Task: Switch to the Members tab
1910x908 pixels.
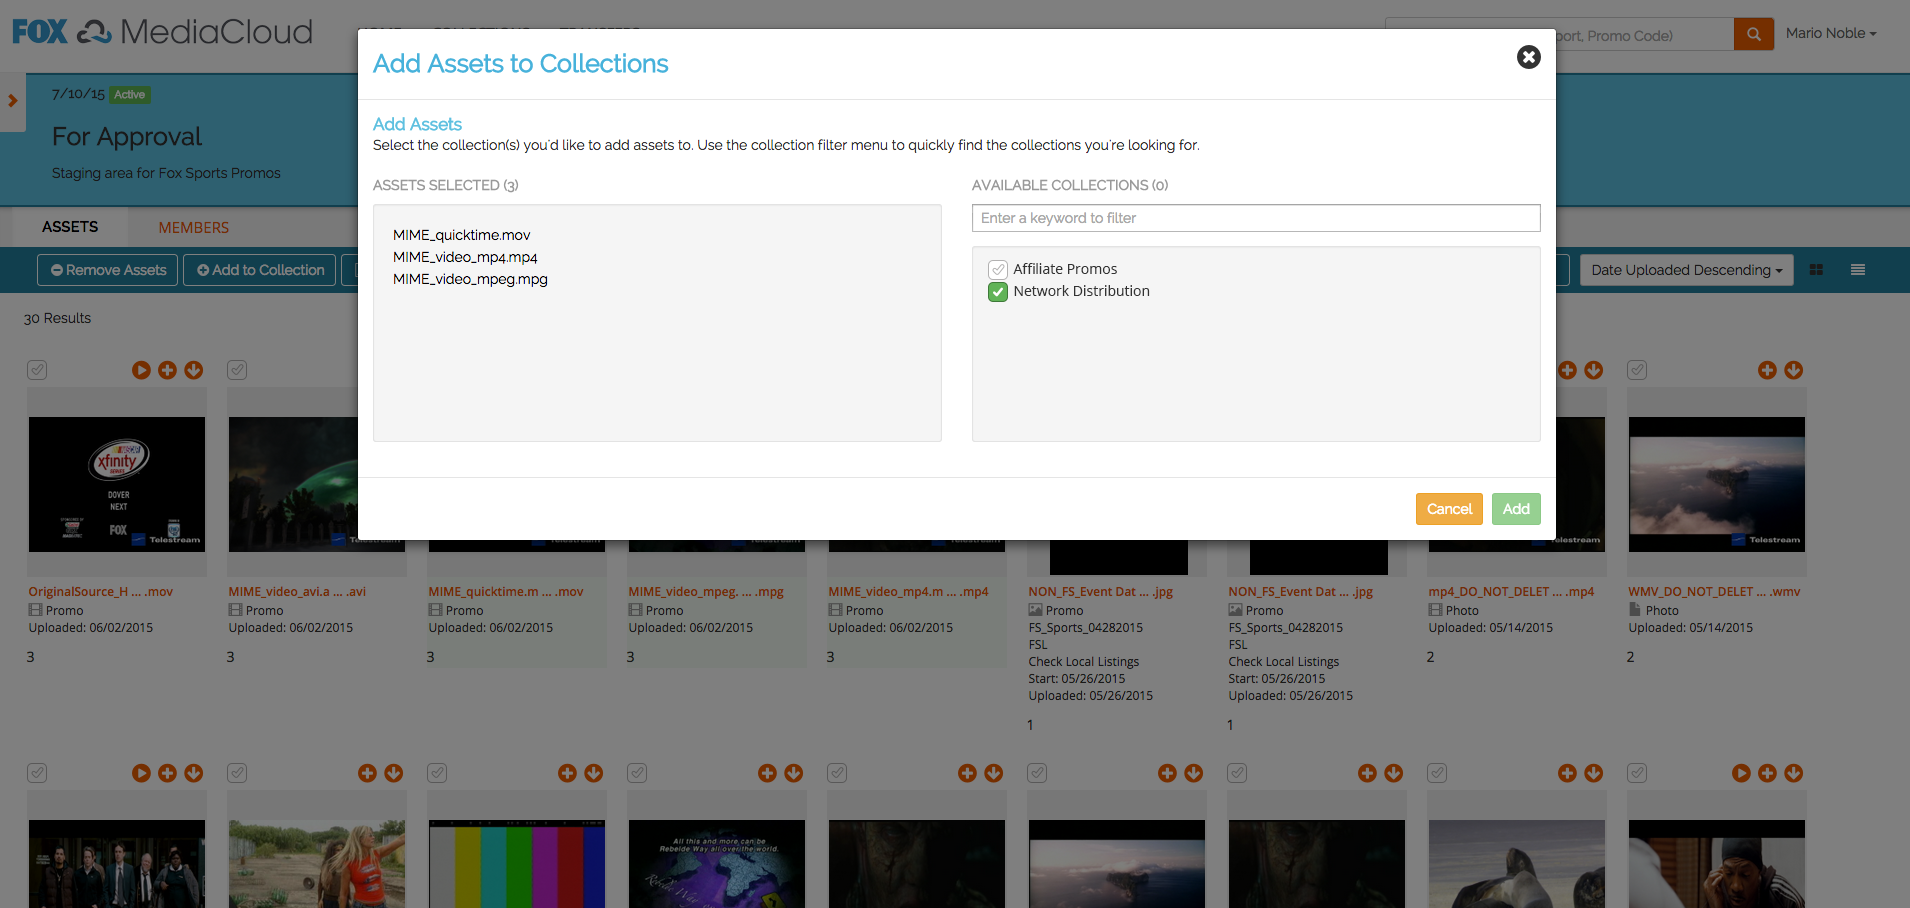Action: click(x=193, y=228)
